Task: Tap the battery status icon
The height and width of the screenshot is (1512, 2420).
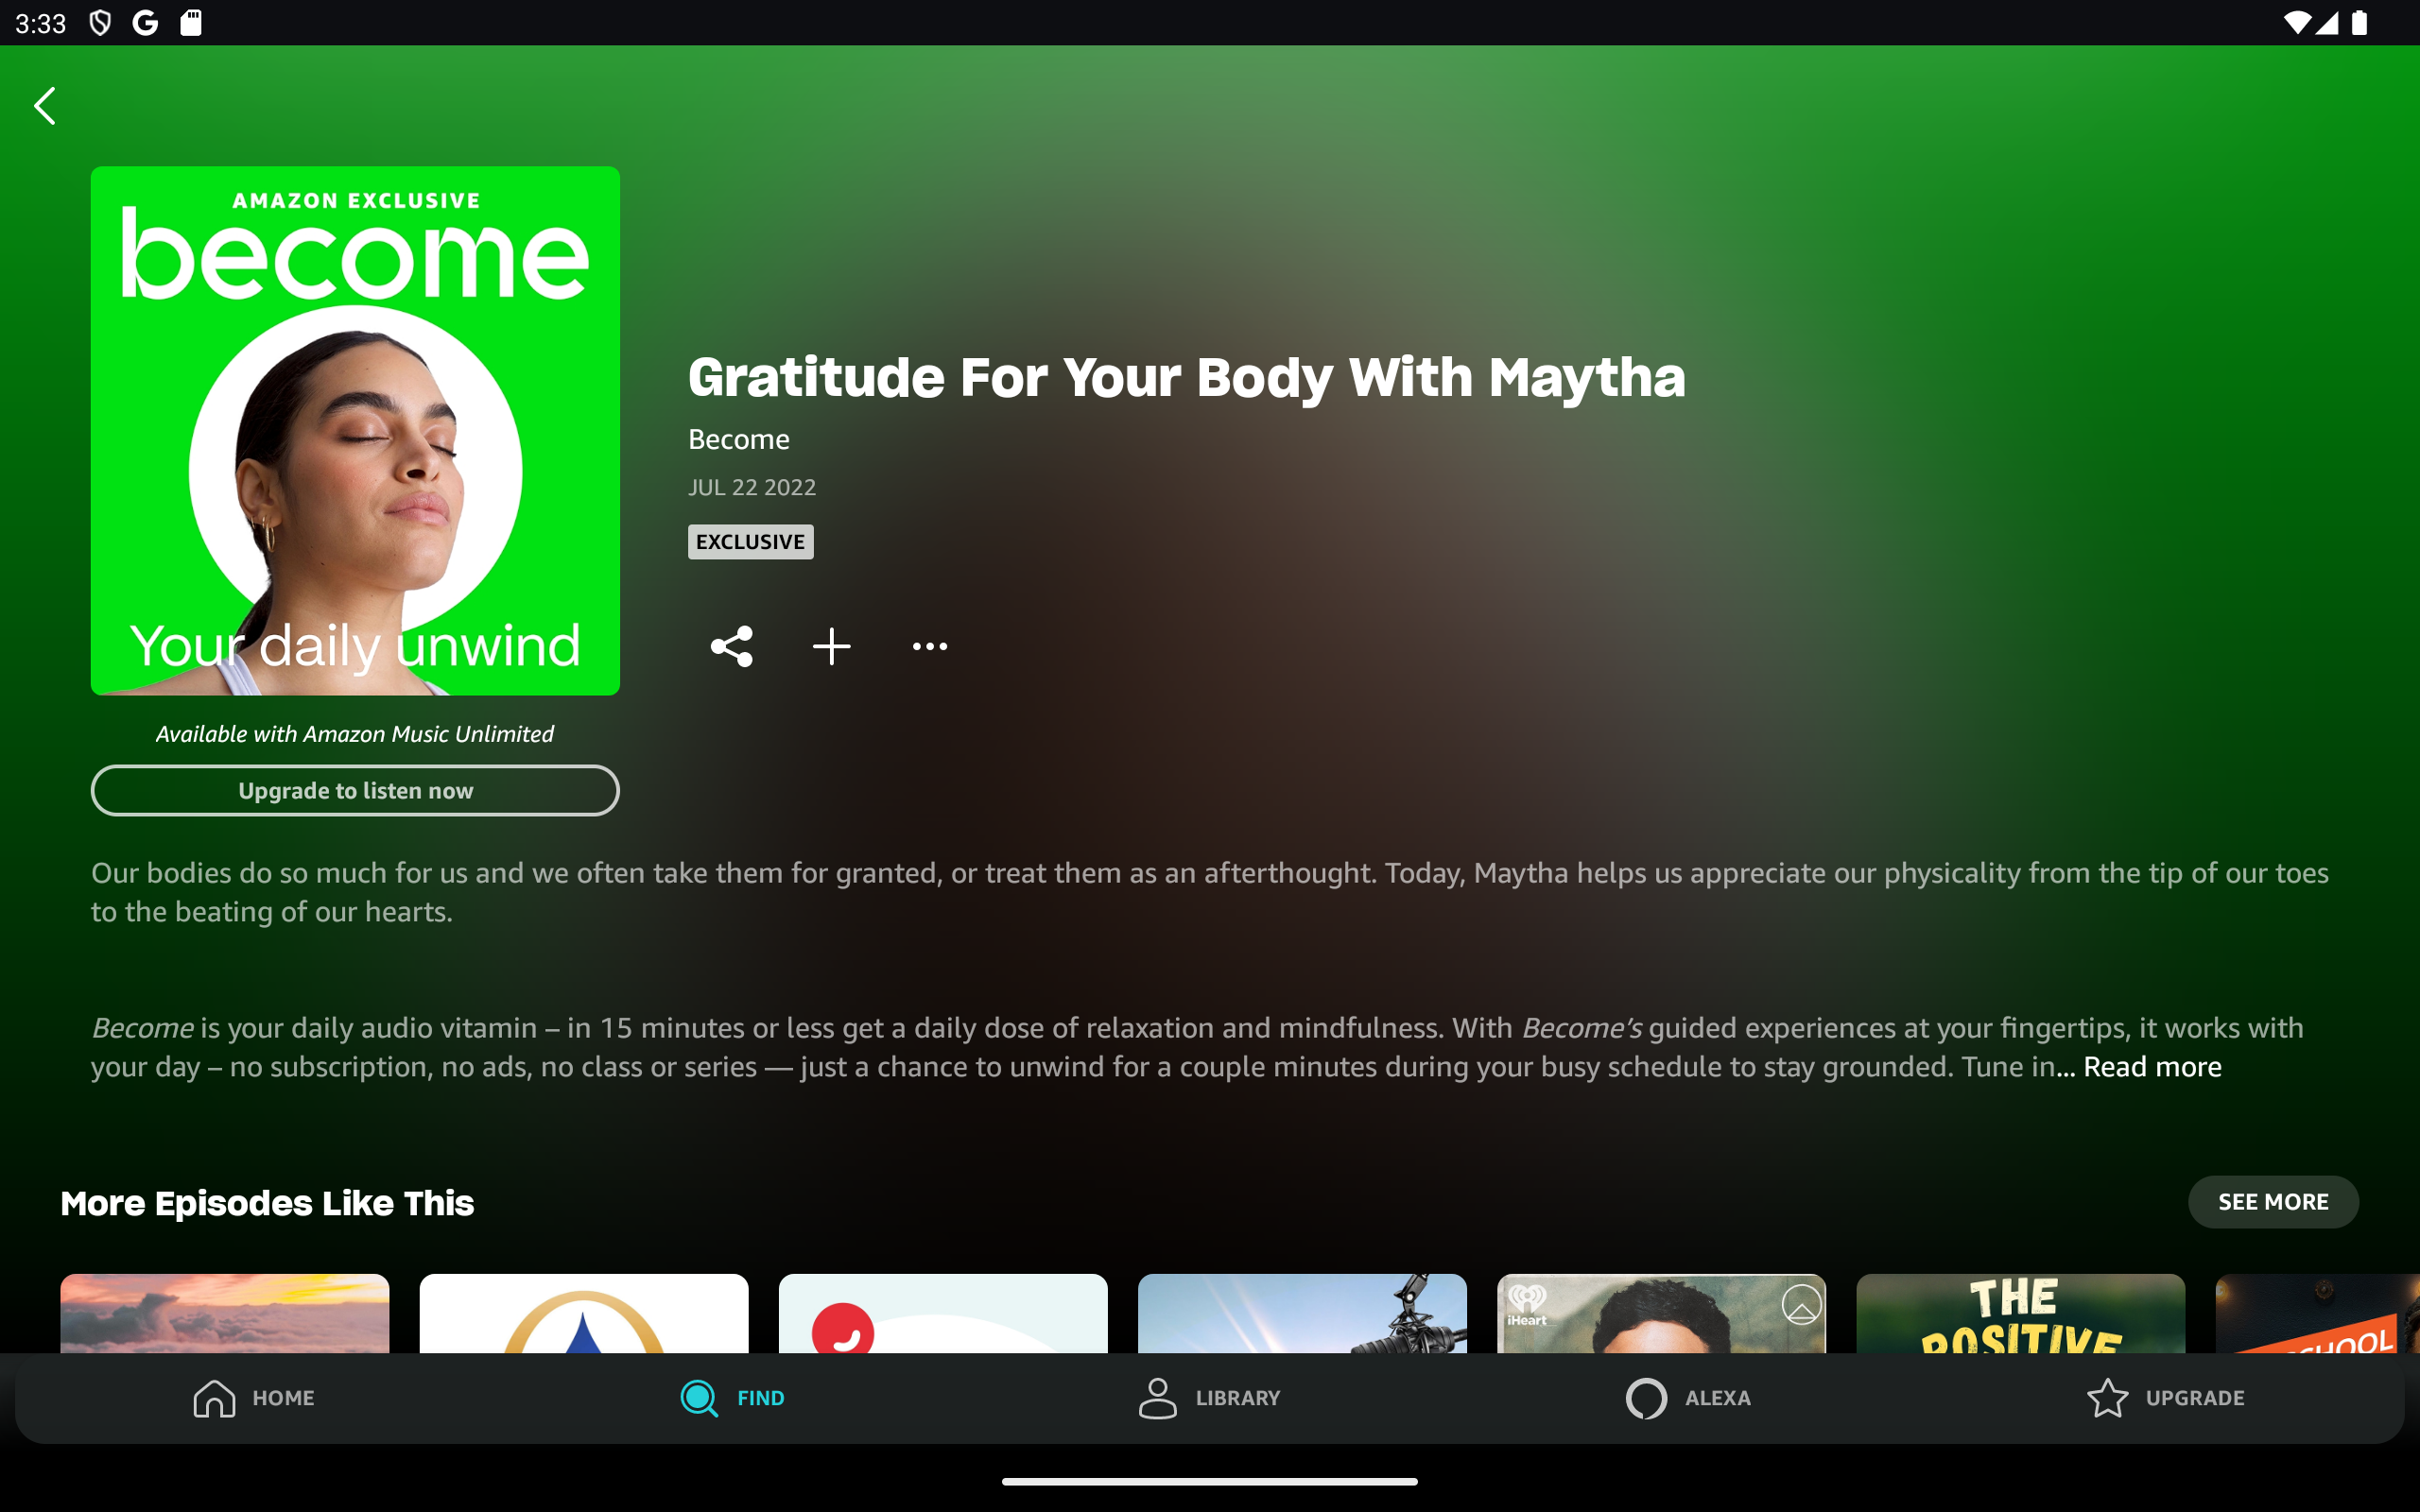Action: [2359, 23]
